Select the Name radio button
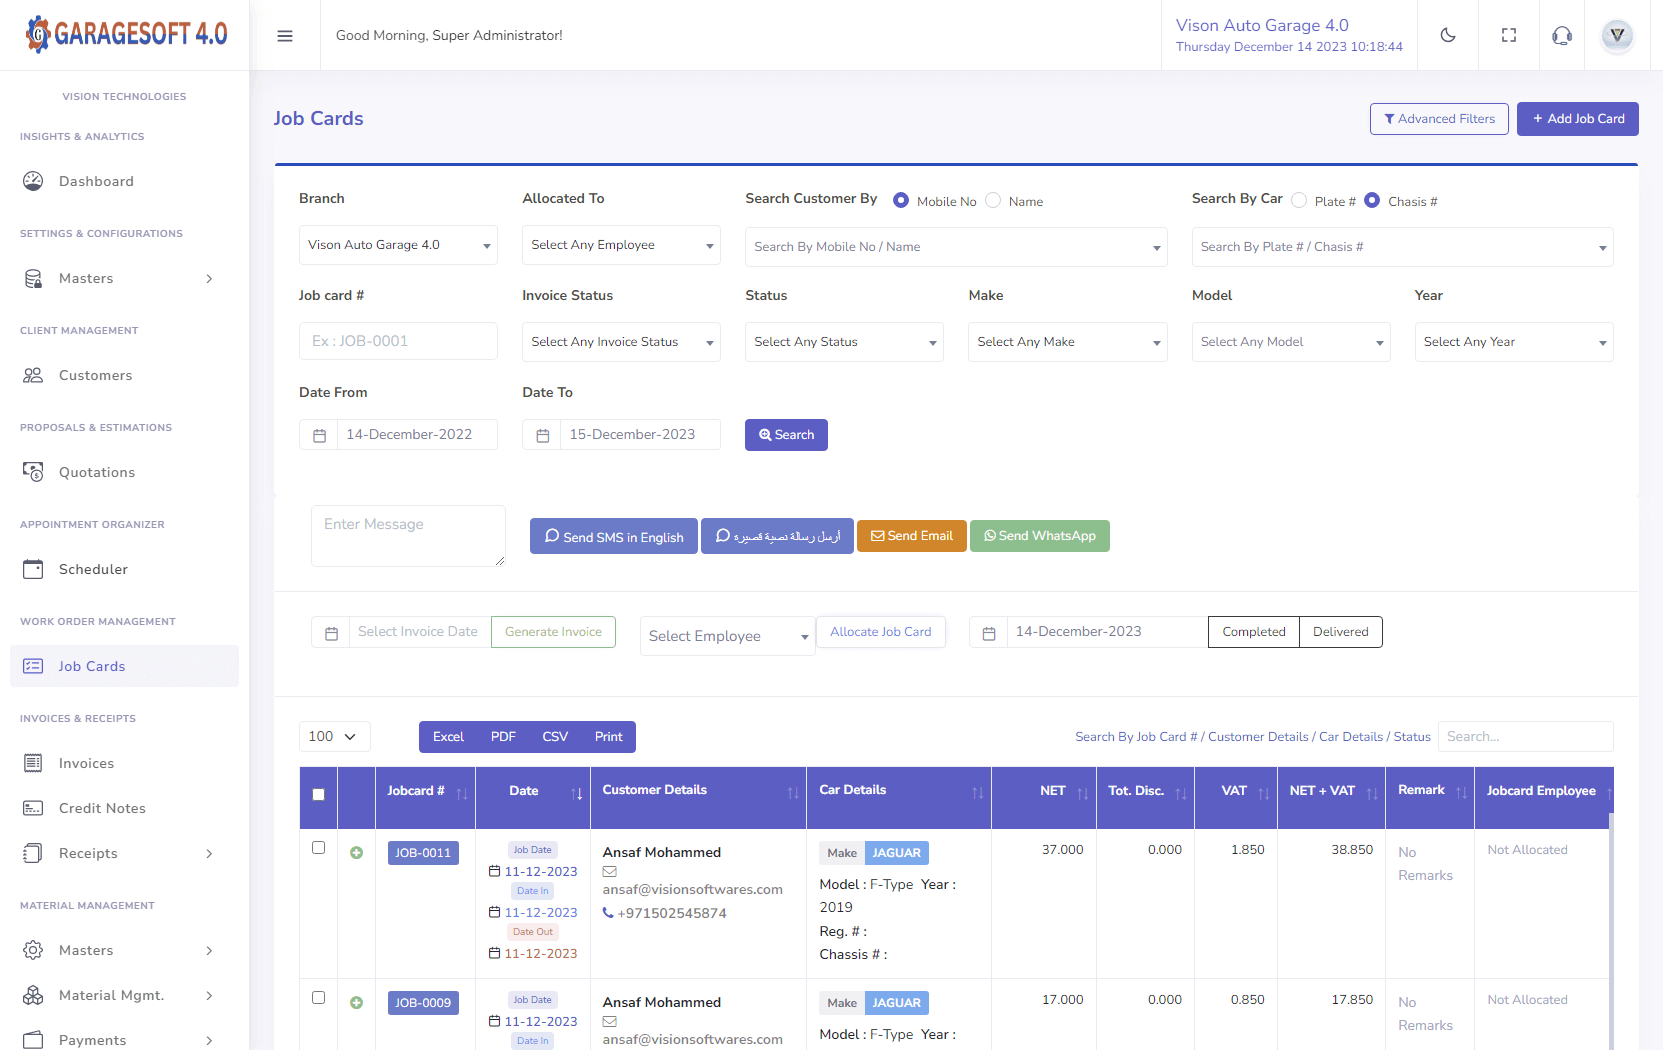Screen dimensions: 1663x1050 pyautogui.click(x=993, y=201)
